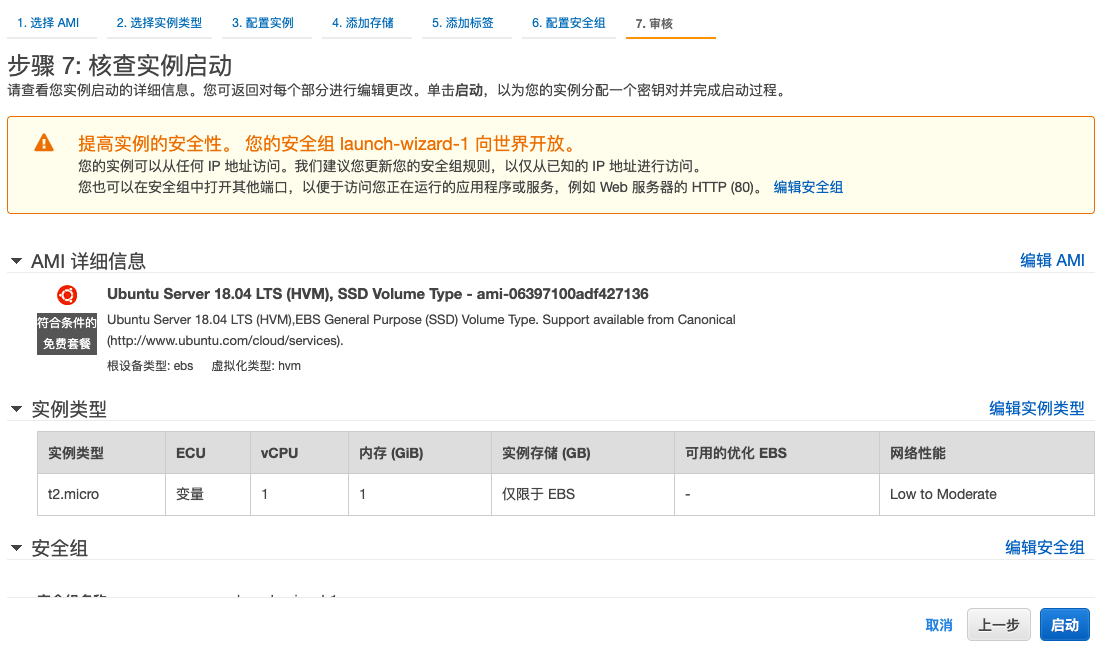This screenshot has width=1106, height=651.
Task: Go to step 1. 选择 AMI tab
Action: click(48, 23)
